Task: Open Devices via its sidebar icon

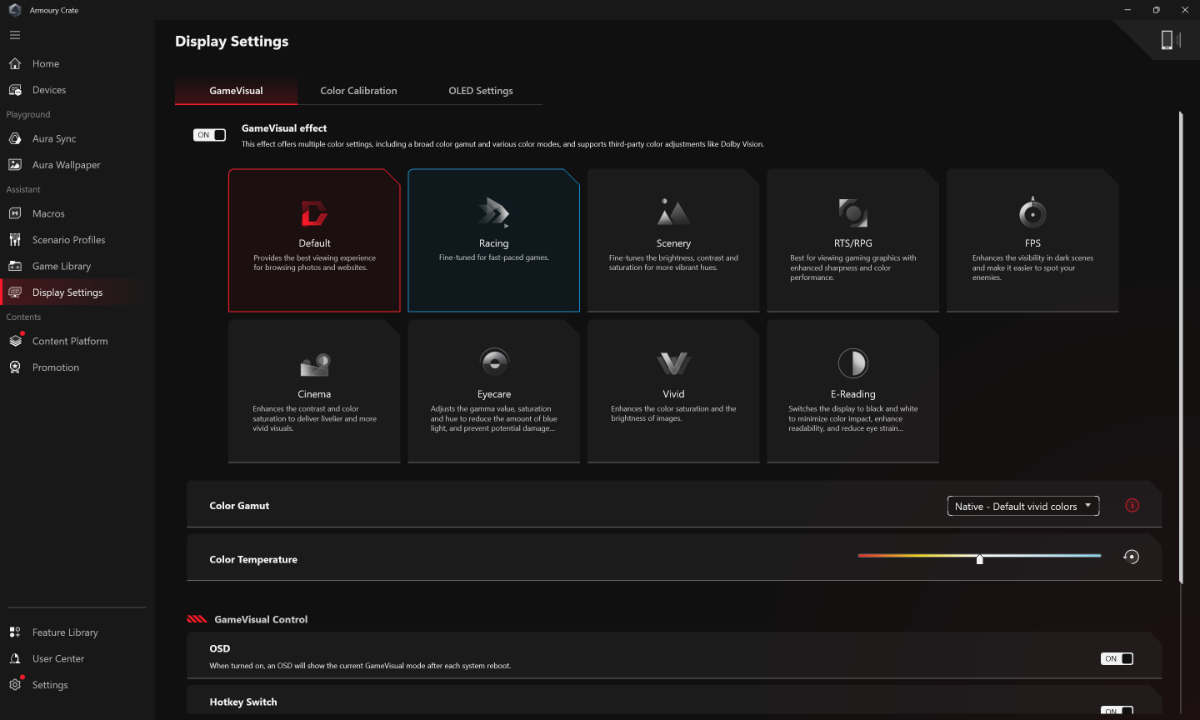Action: [15, 90]
